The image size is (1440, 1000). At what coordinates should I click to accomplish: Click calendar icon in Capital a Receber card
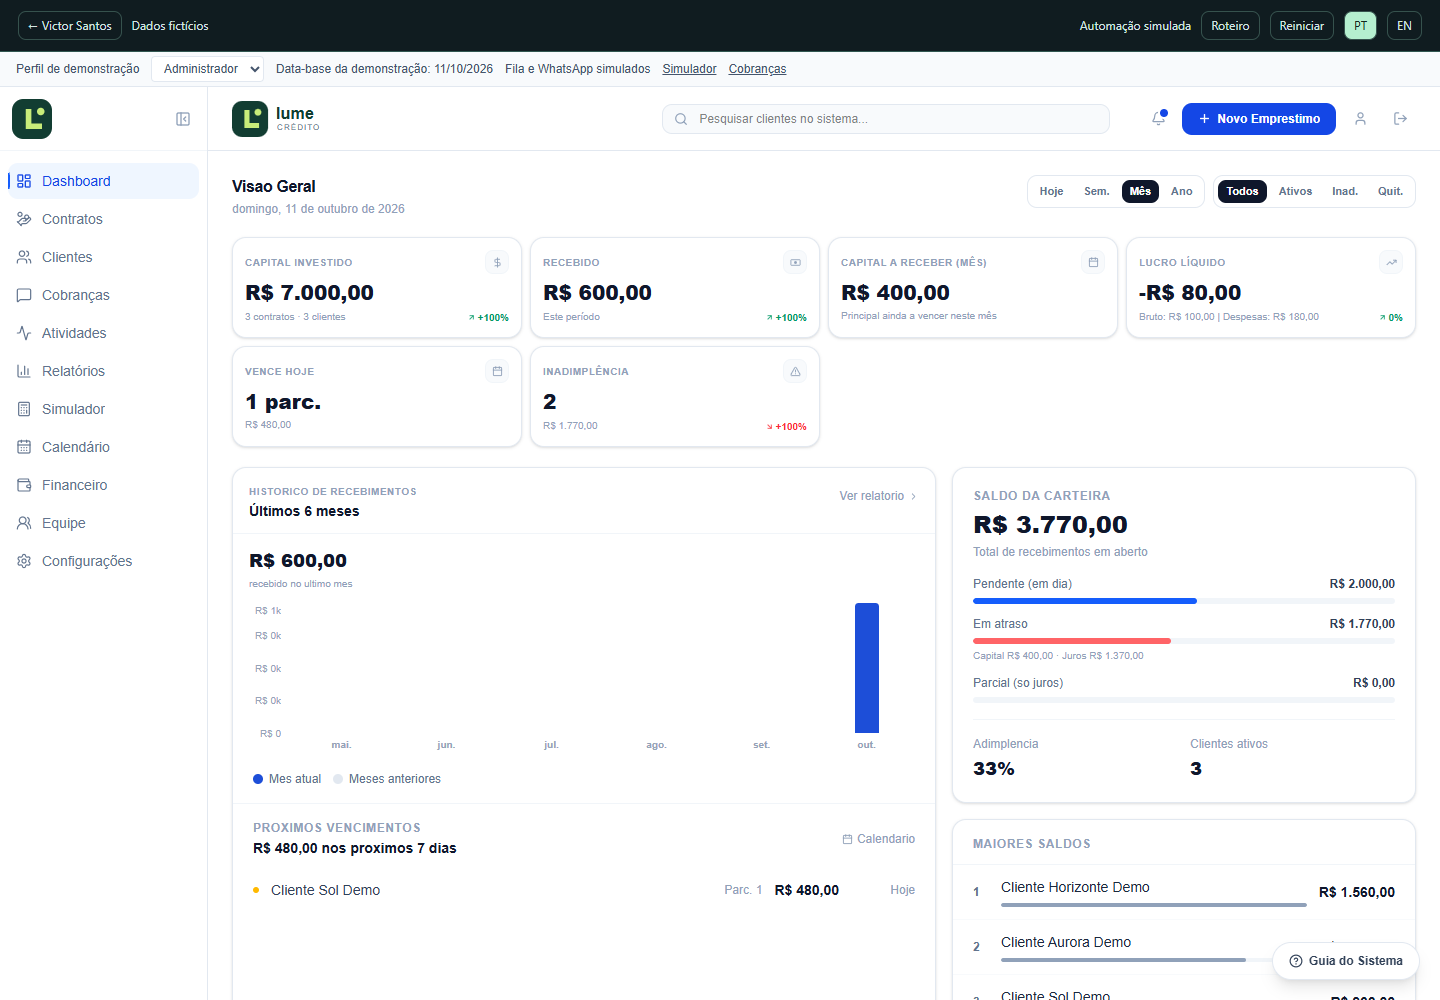[1093, 262]
